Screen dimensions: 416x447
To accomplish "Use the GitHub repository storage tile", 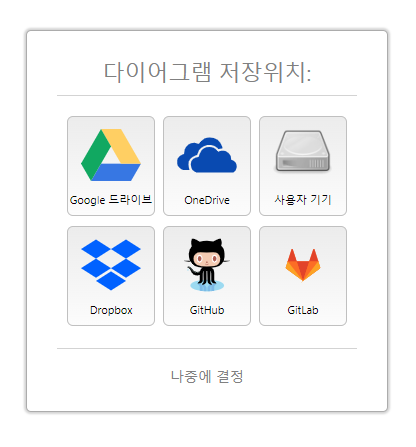I will pyautogui.click(x=207, y=276).
